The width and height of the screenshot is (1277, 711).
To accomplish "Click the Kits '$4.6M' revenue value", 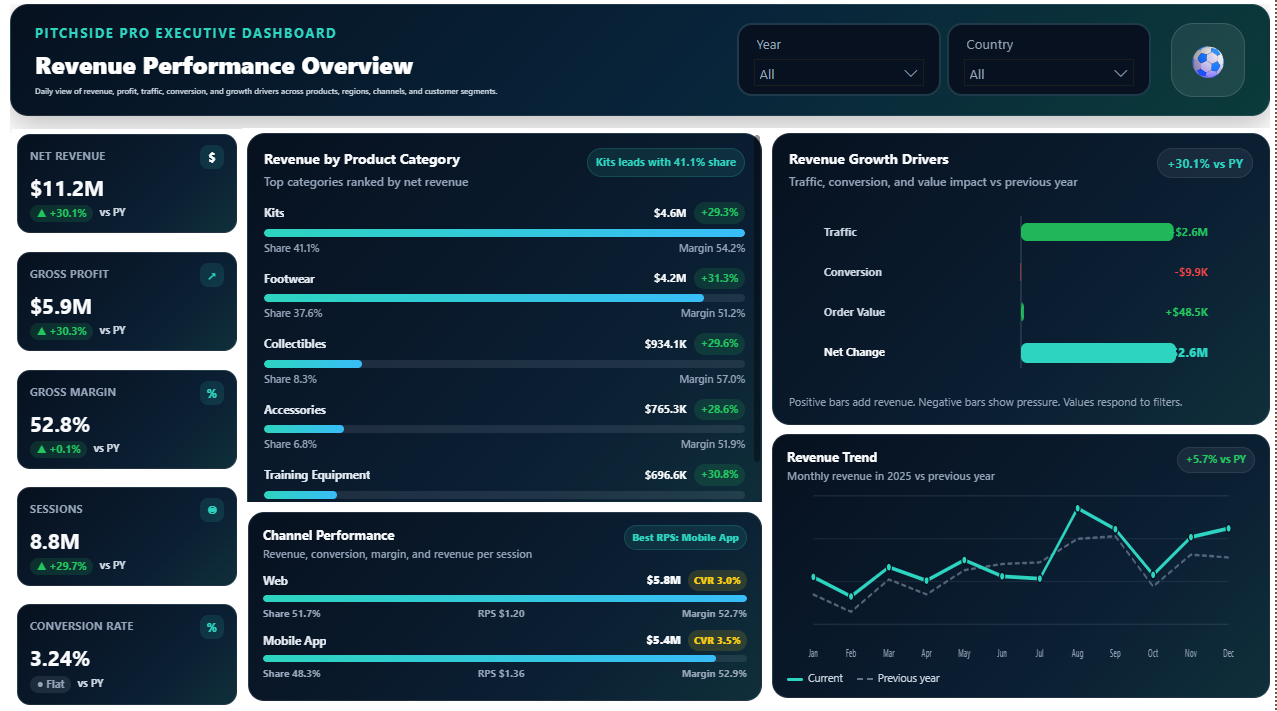I will [x=670, y=213].
